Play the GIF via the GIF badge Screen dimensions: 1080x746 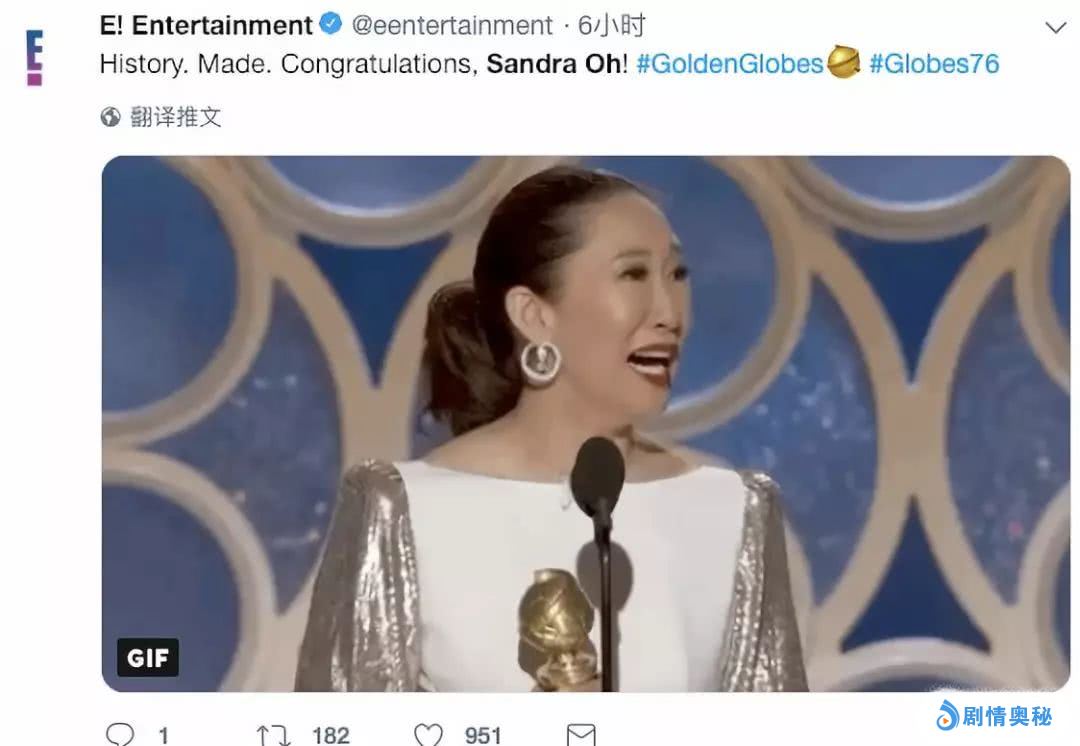pos(148,657)
